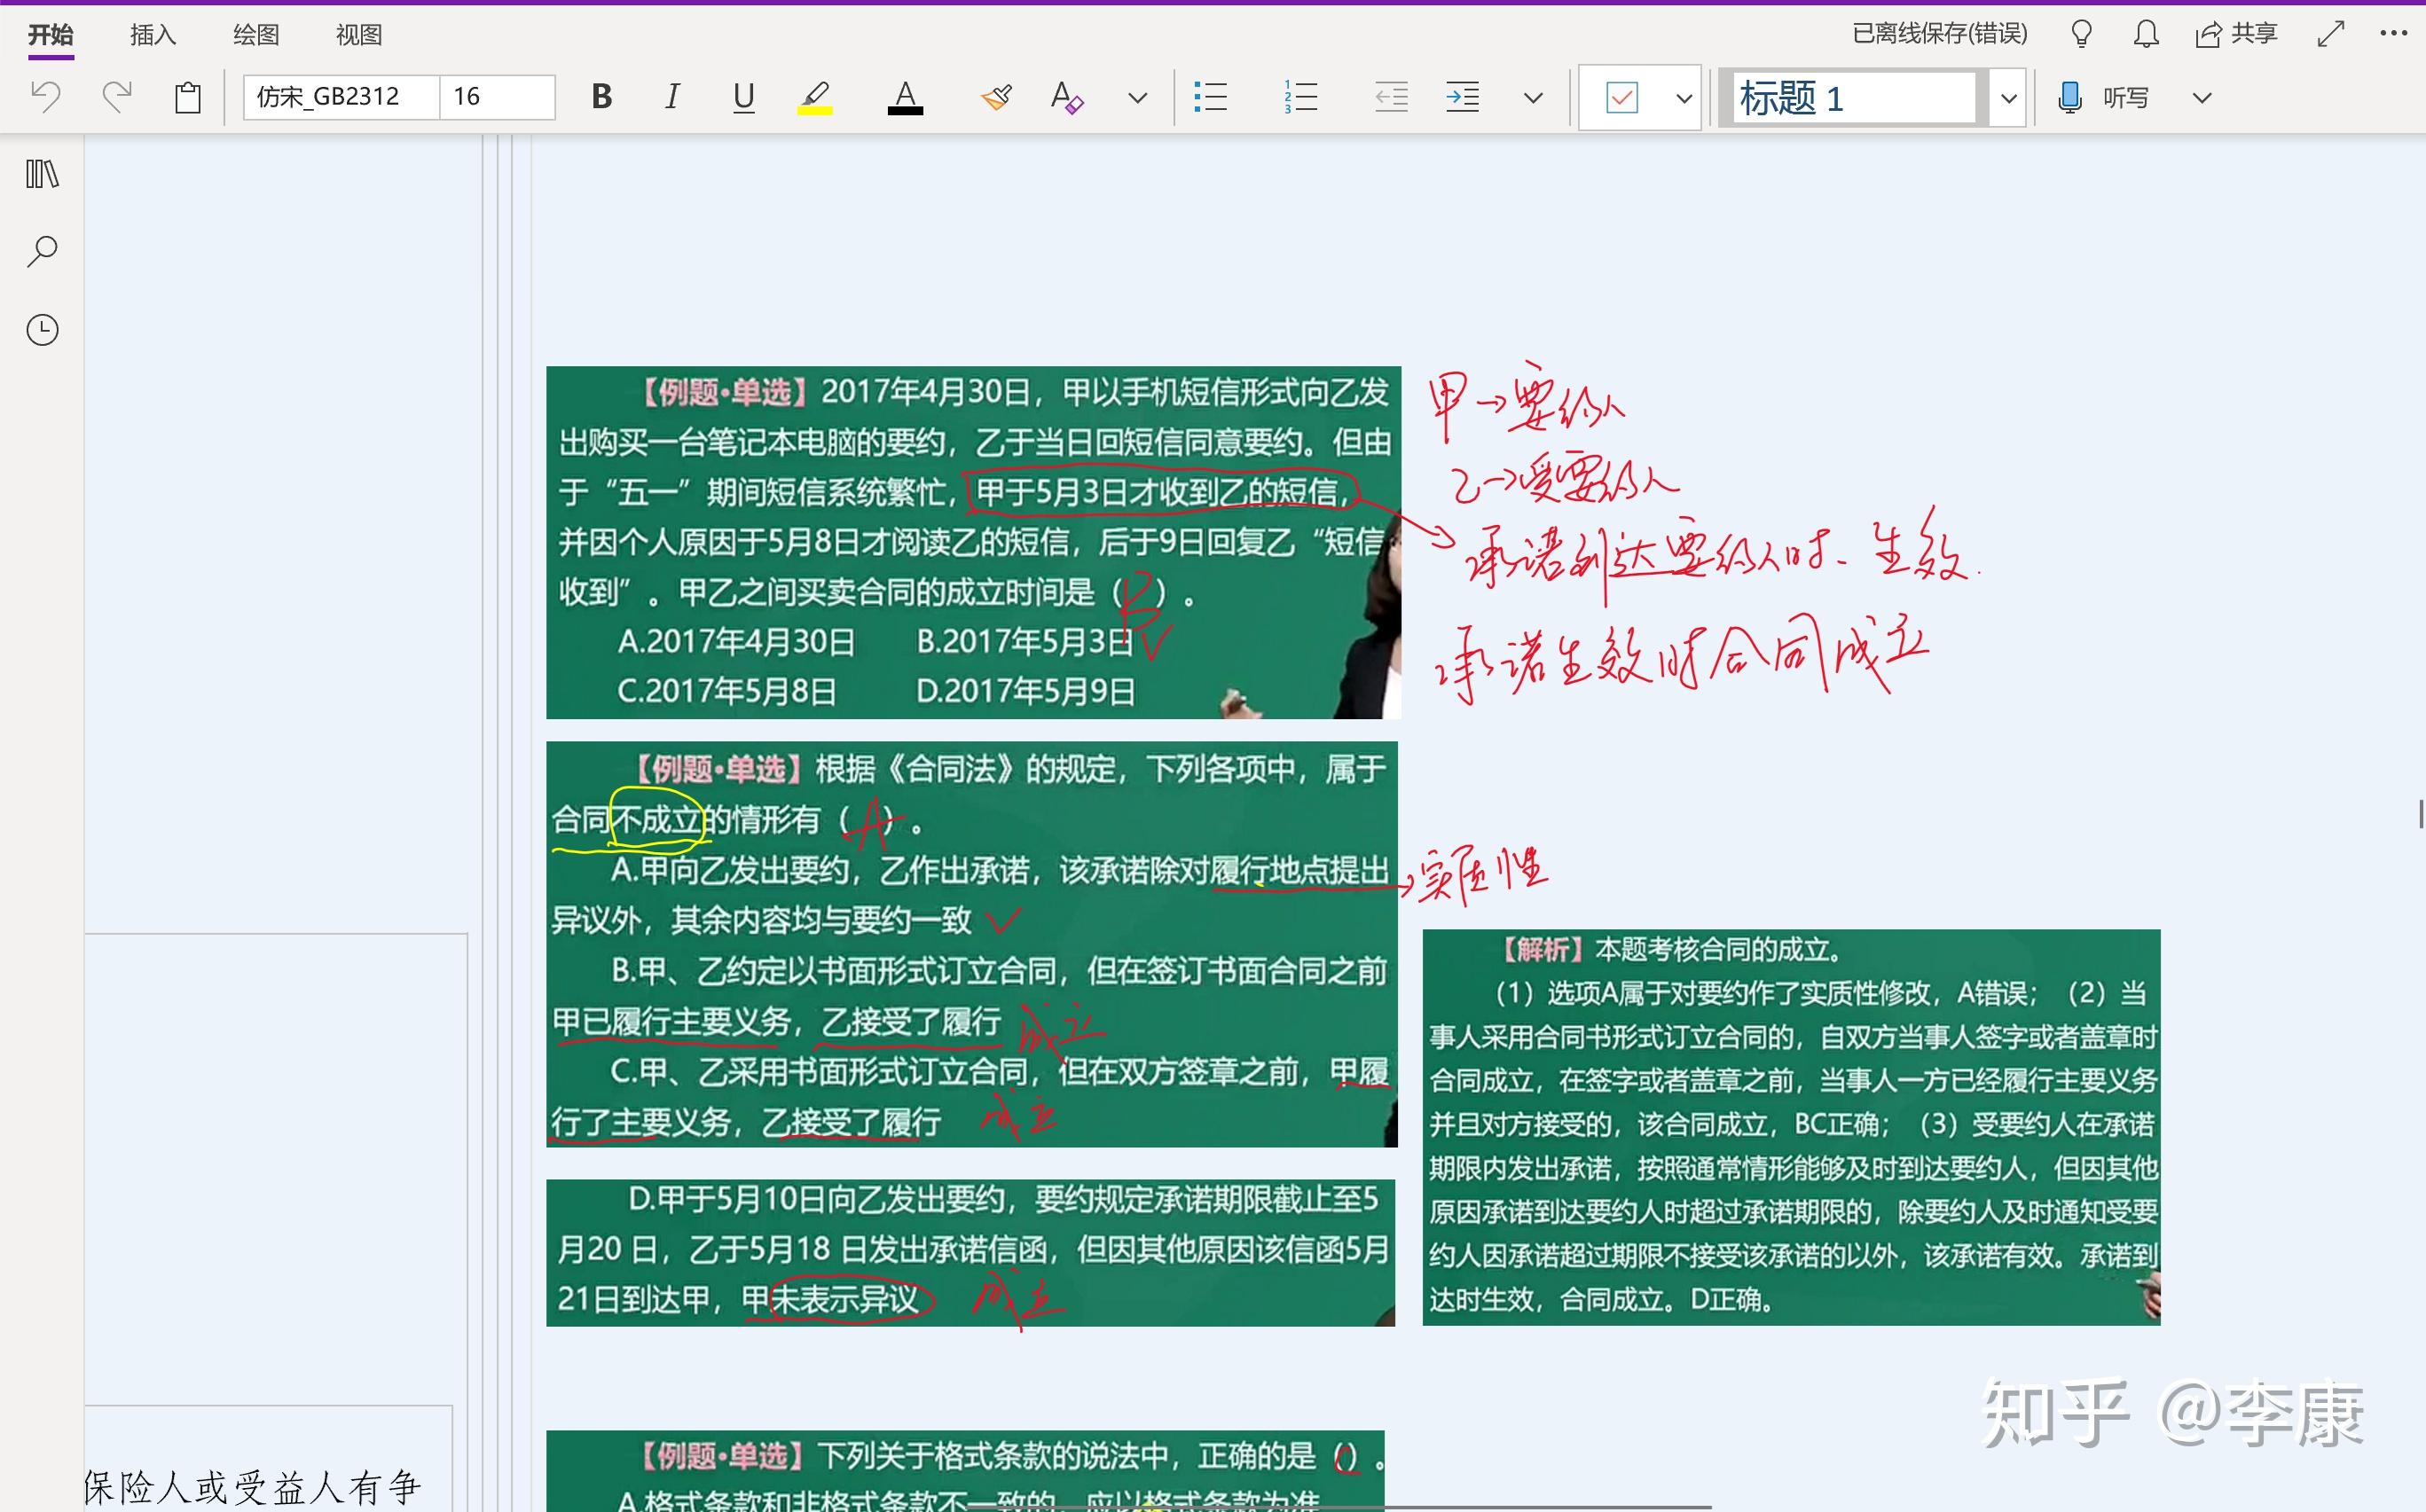Screen dimensions: 2426x1512
Task: Open the notifications bell icon
Action: coord(2145,35)
